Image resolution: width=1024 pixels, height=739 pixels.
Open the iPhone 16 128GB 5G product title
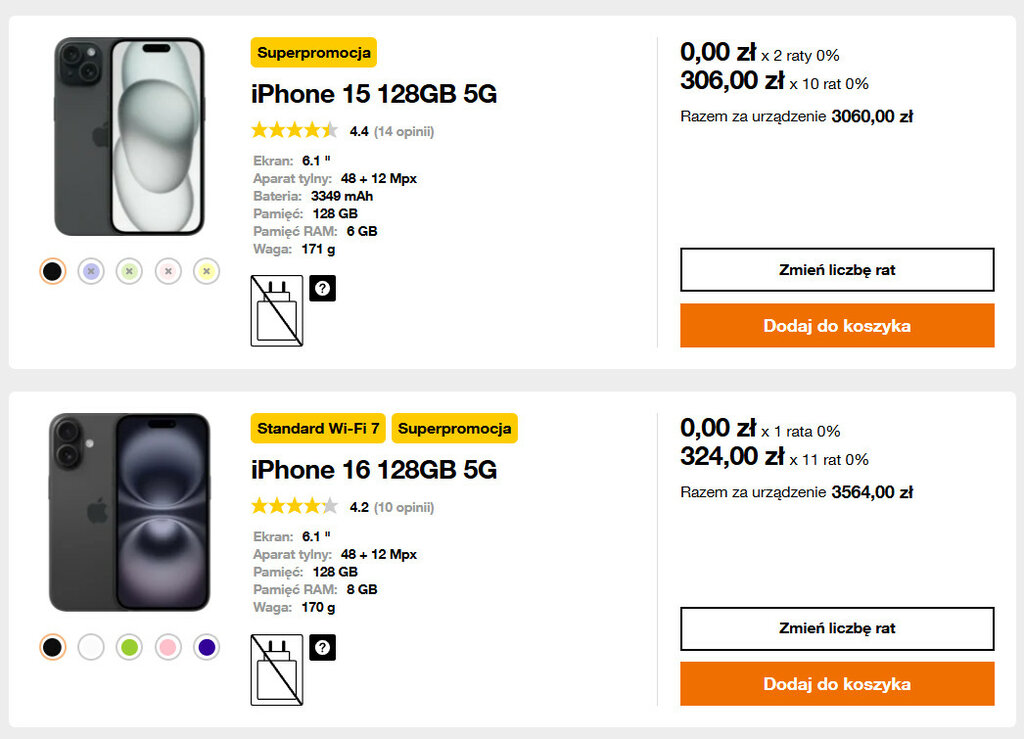(x=374, y=470)
